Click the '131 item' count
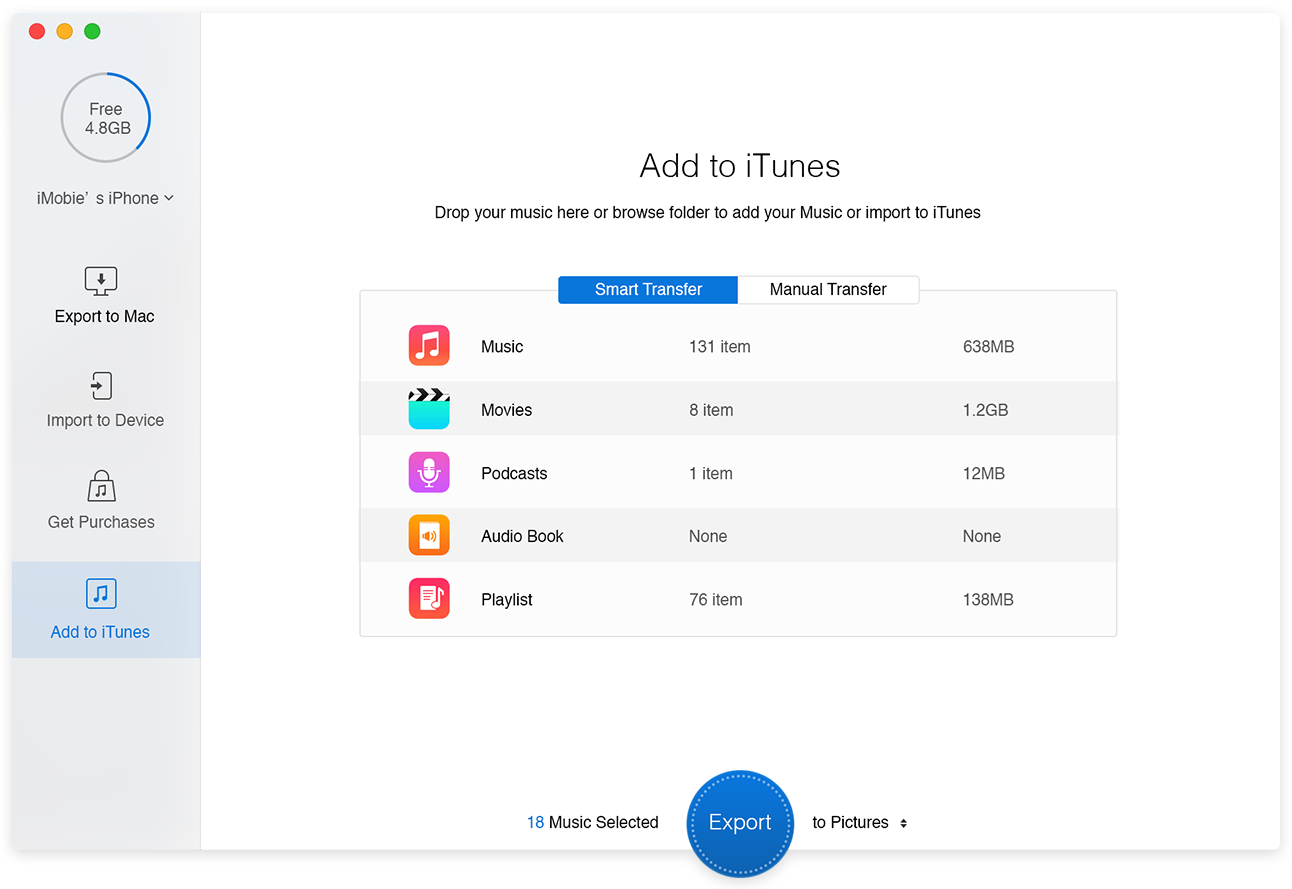The image size is (1292, 889). point(720,347)
